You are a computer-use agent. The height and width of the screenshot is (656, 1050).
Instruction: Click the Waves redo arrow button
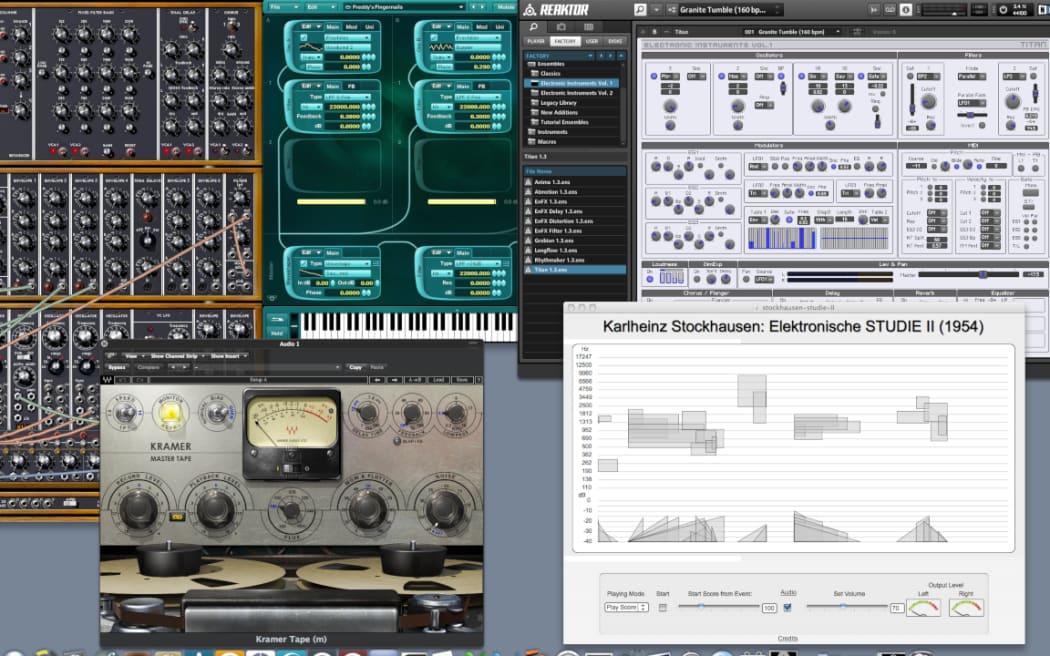[x=141, y=380]
